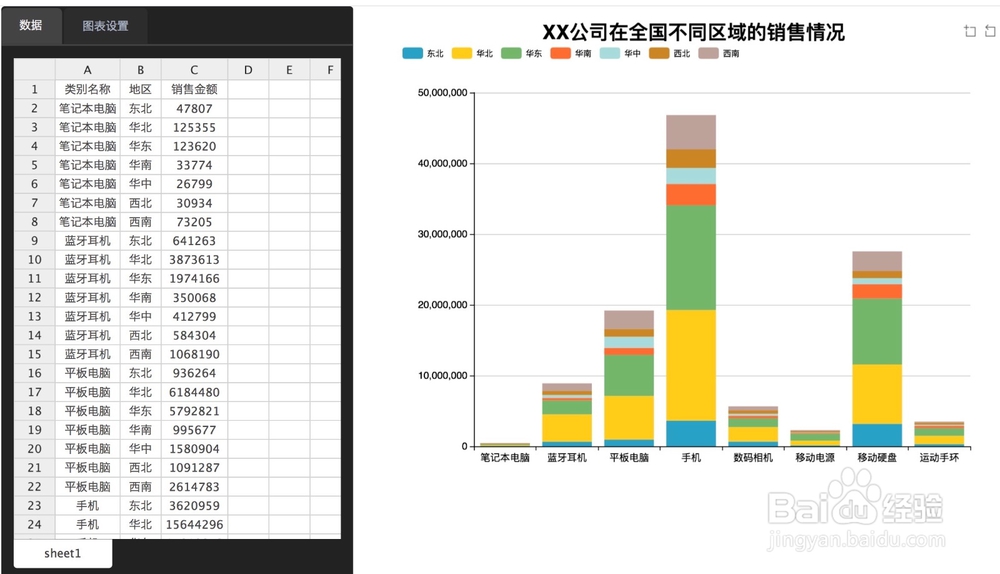Toggle the 华北 legend series
This screenshot has height=574, width=1000.
click(x=473, y=54)
